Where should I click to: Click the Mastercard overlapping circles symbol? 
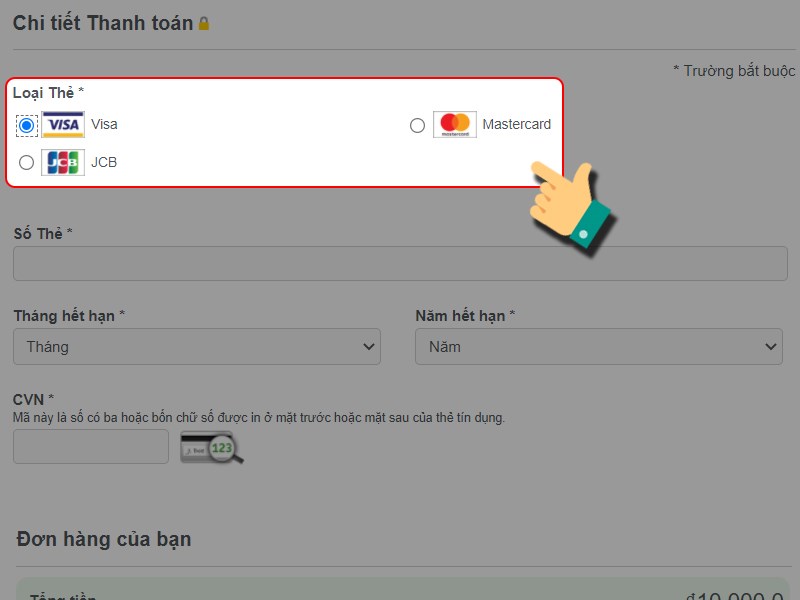(456, 124)
